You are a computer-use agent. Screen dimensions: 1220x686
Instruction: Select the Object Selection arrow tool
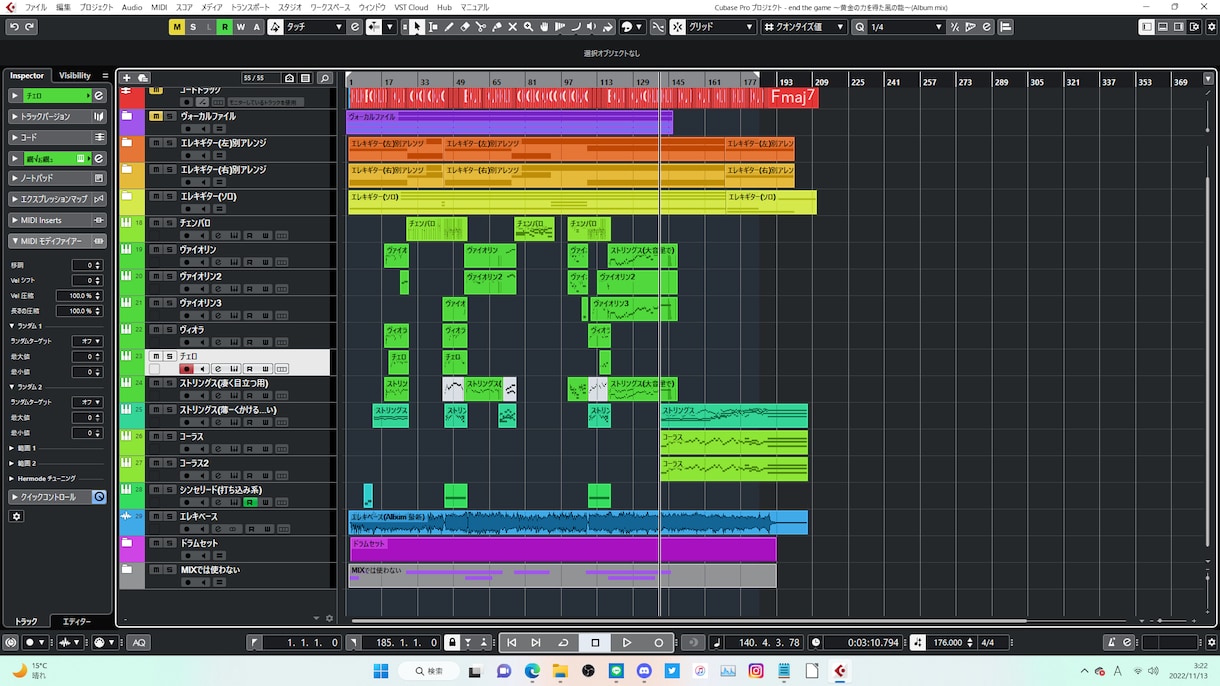417,27
